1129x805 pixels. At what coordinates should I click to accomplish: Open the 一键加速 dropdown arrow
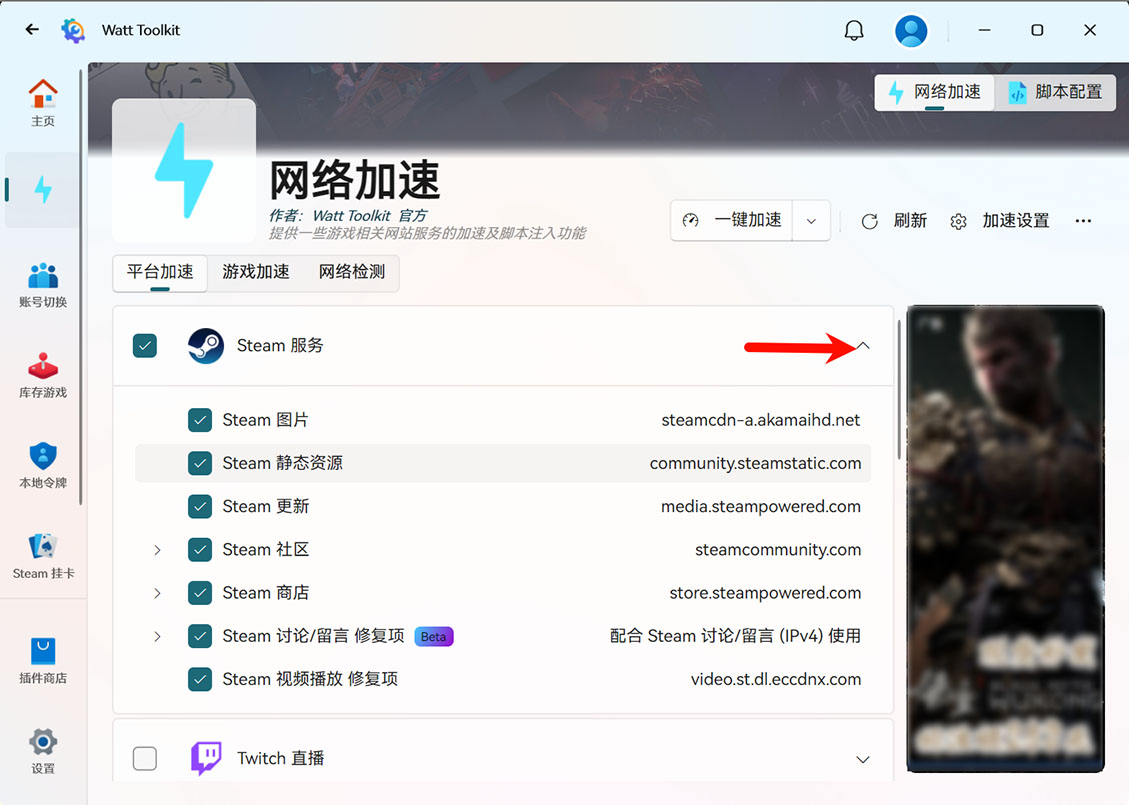[811, 220]
